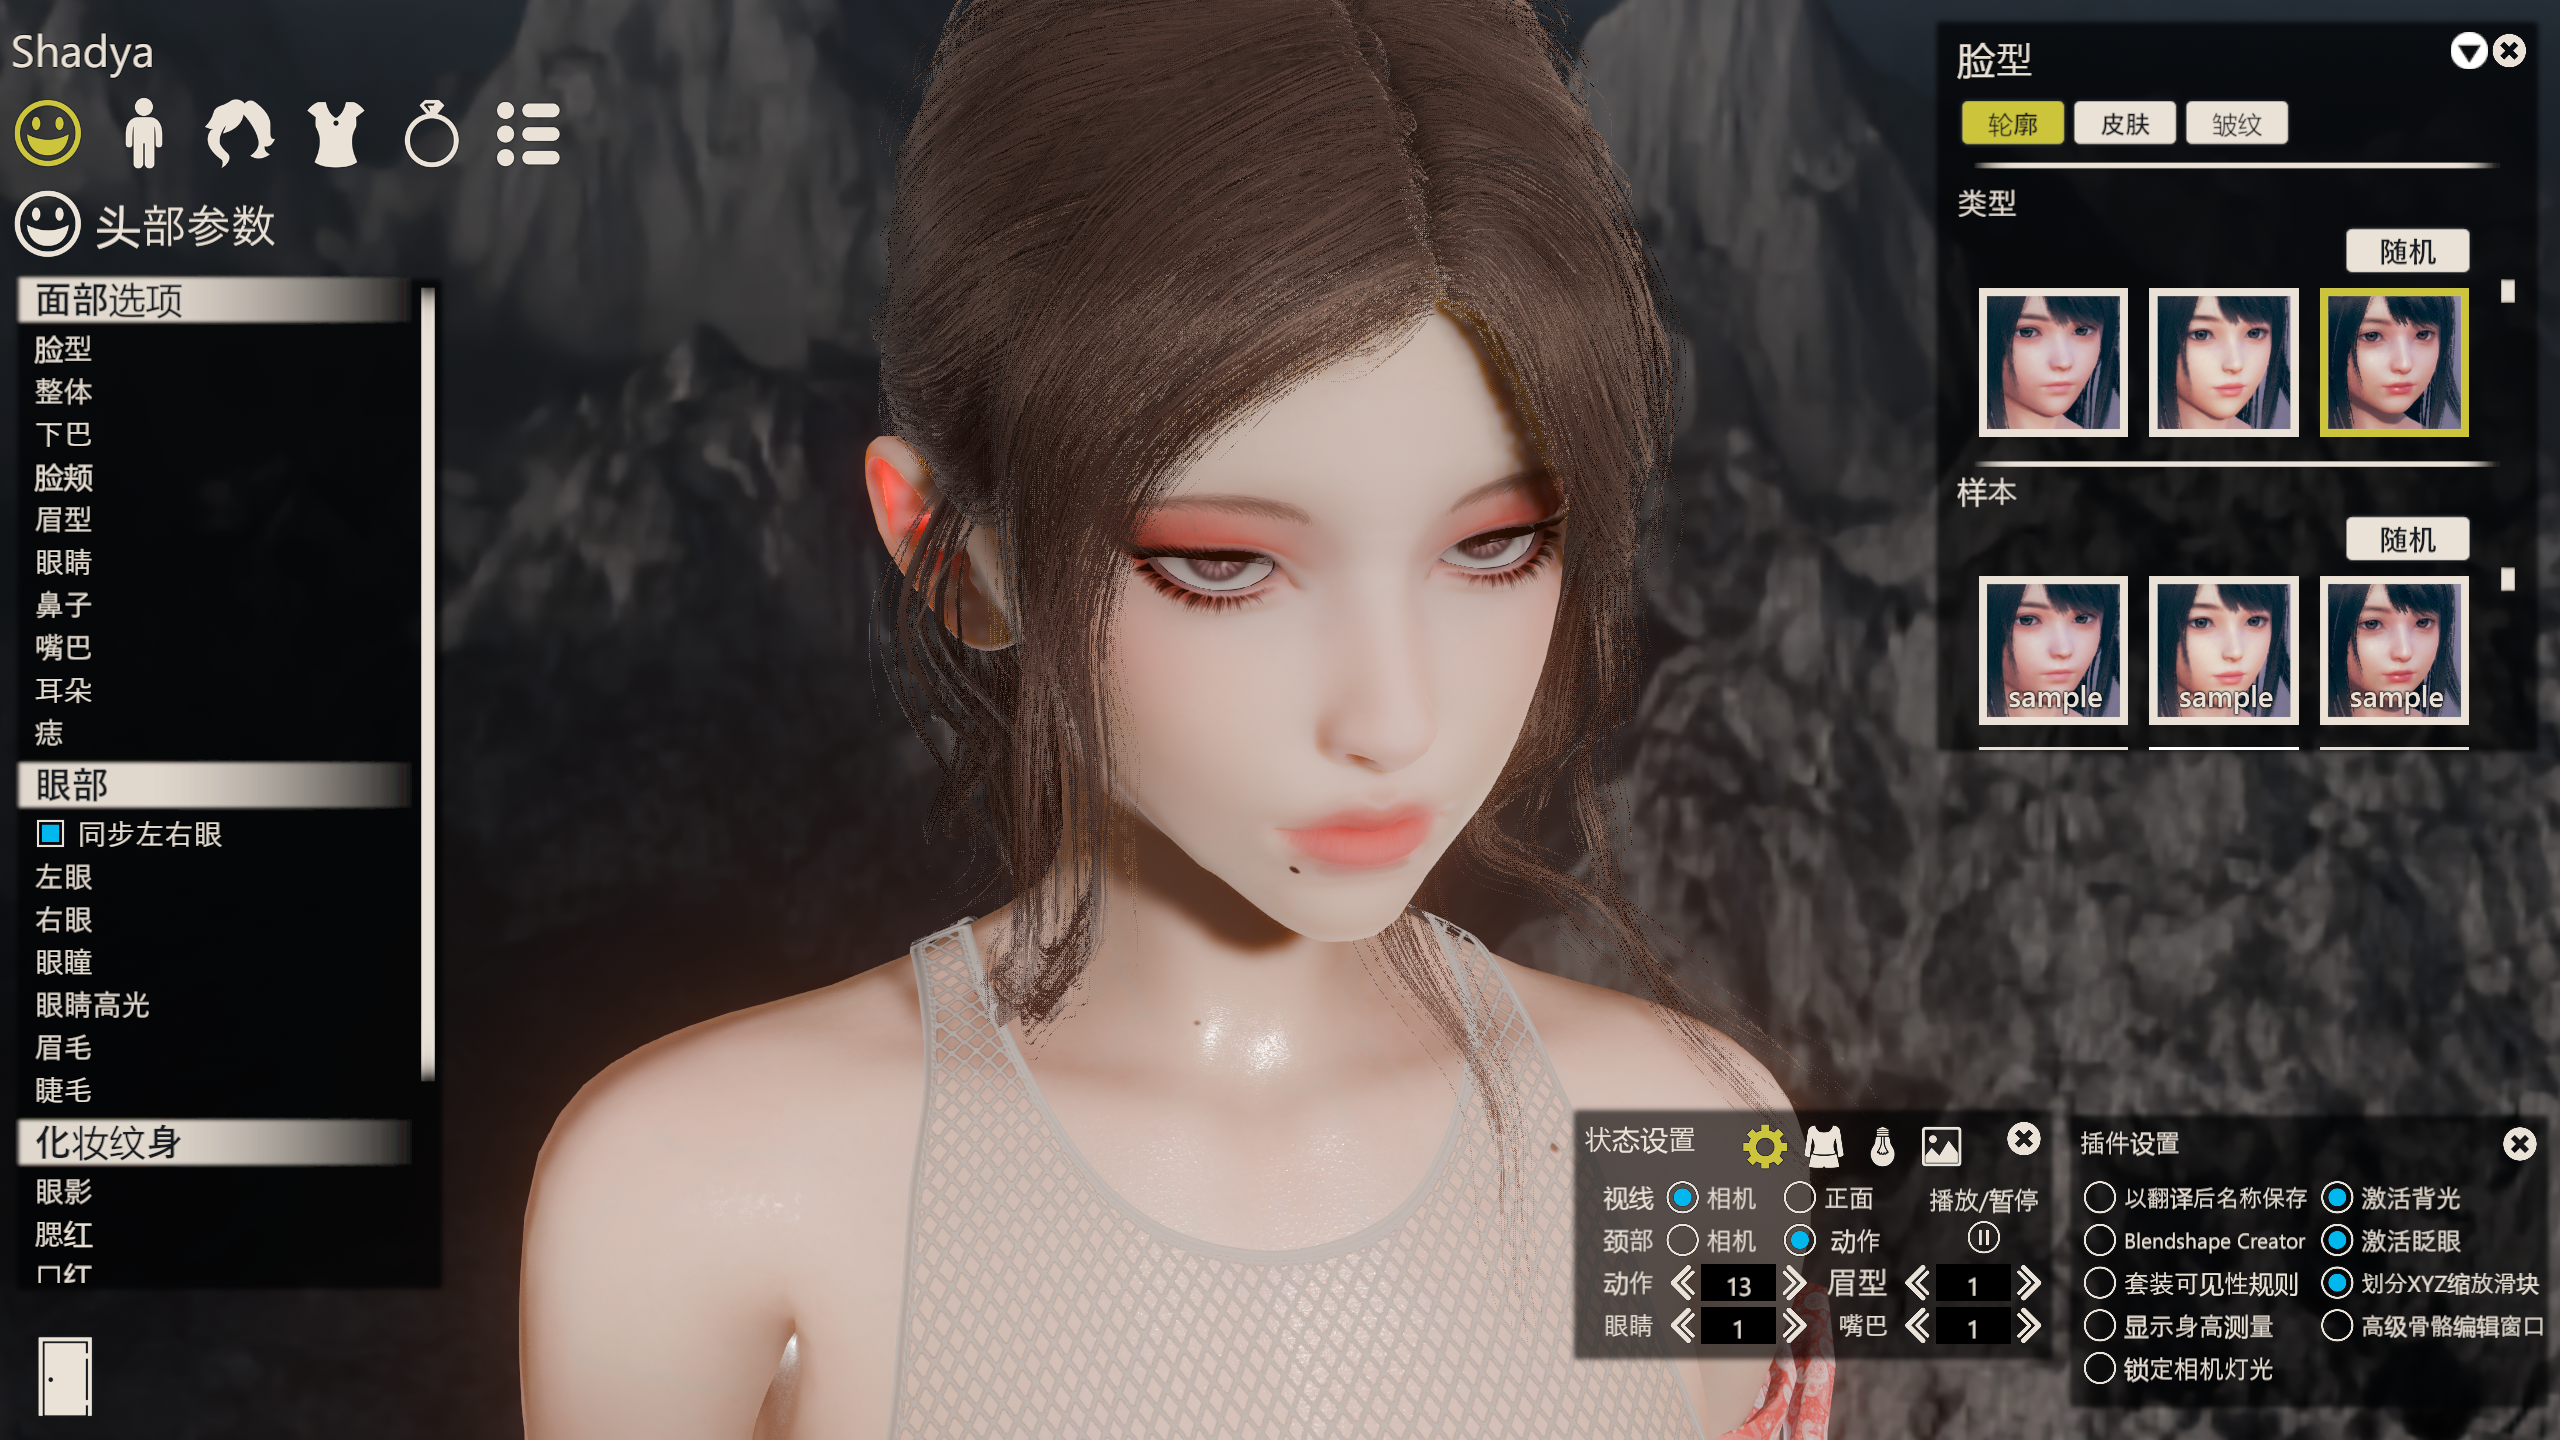
Task: Click the left panel vertical scrollbar
Action: click(428, 683)
